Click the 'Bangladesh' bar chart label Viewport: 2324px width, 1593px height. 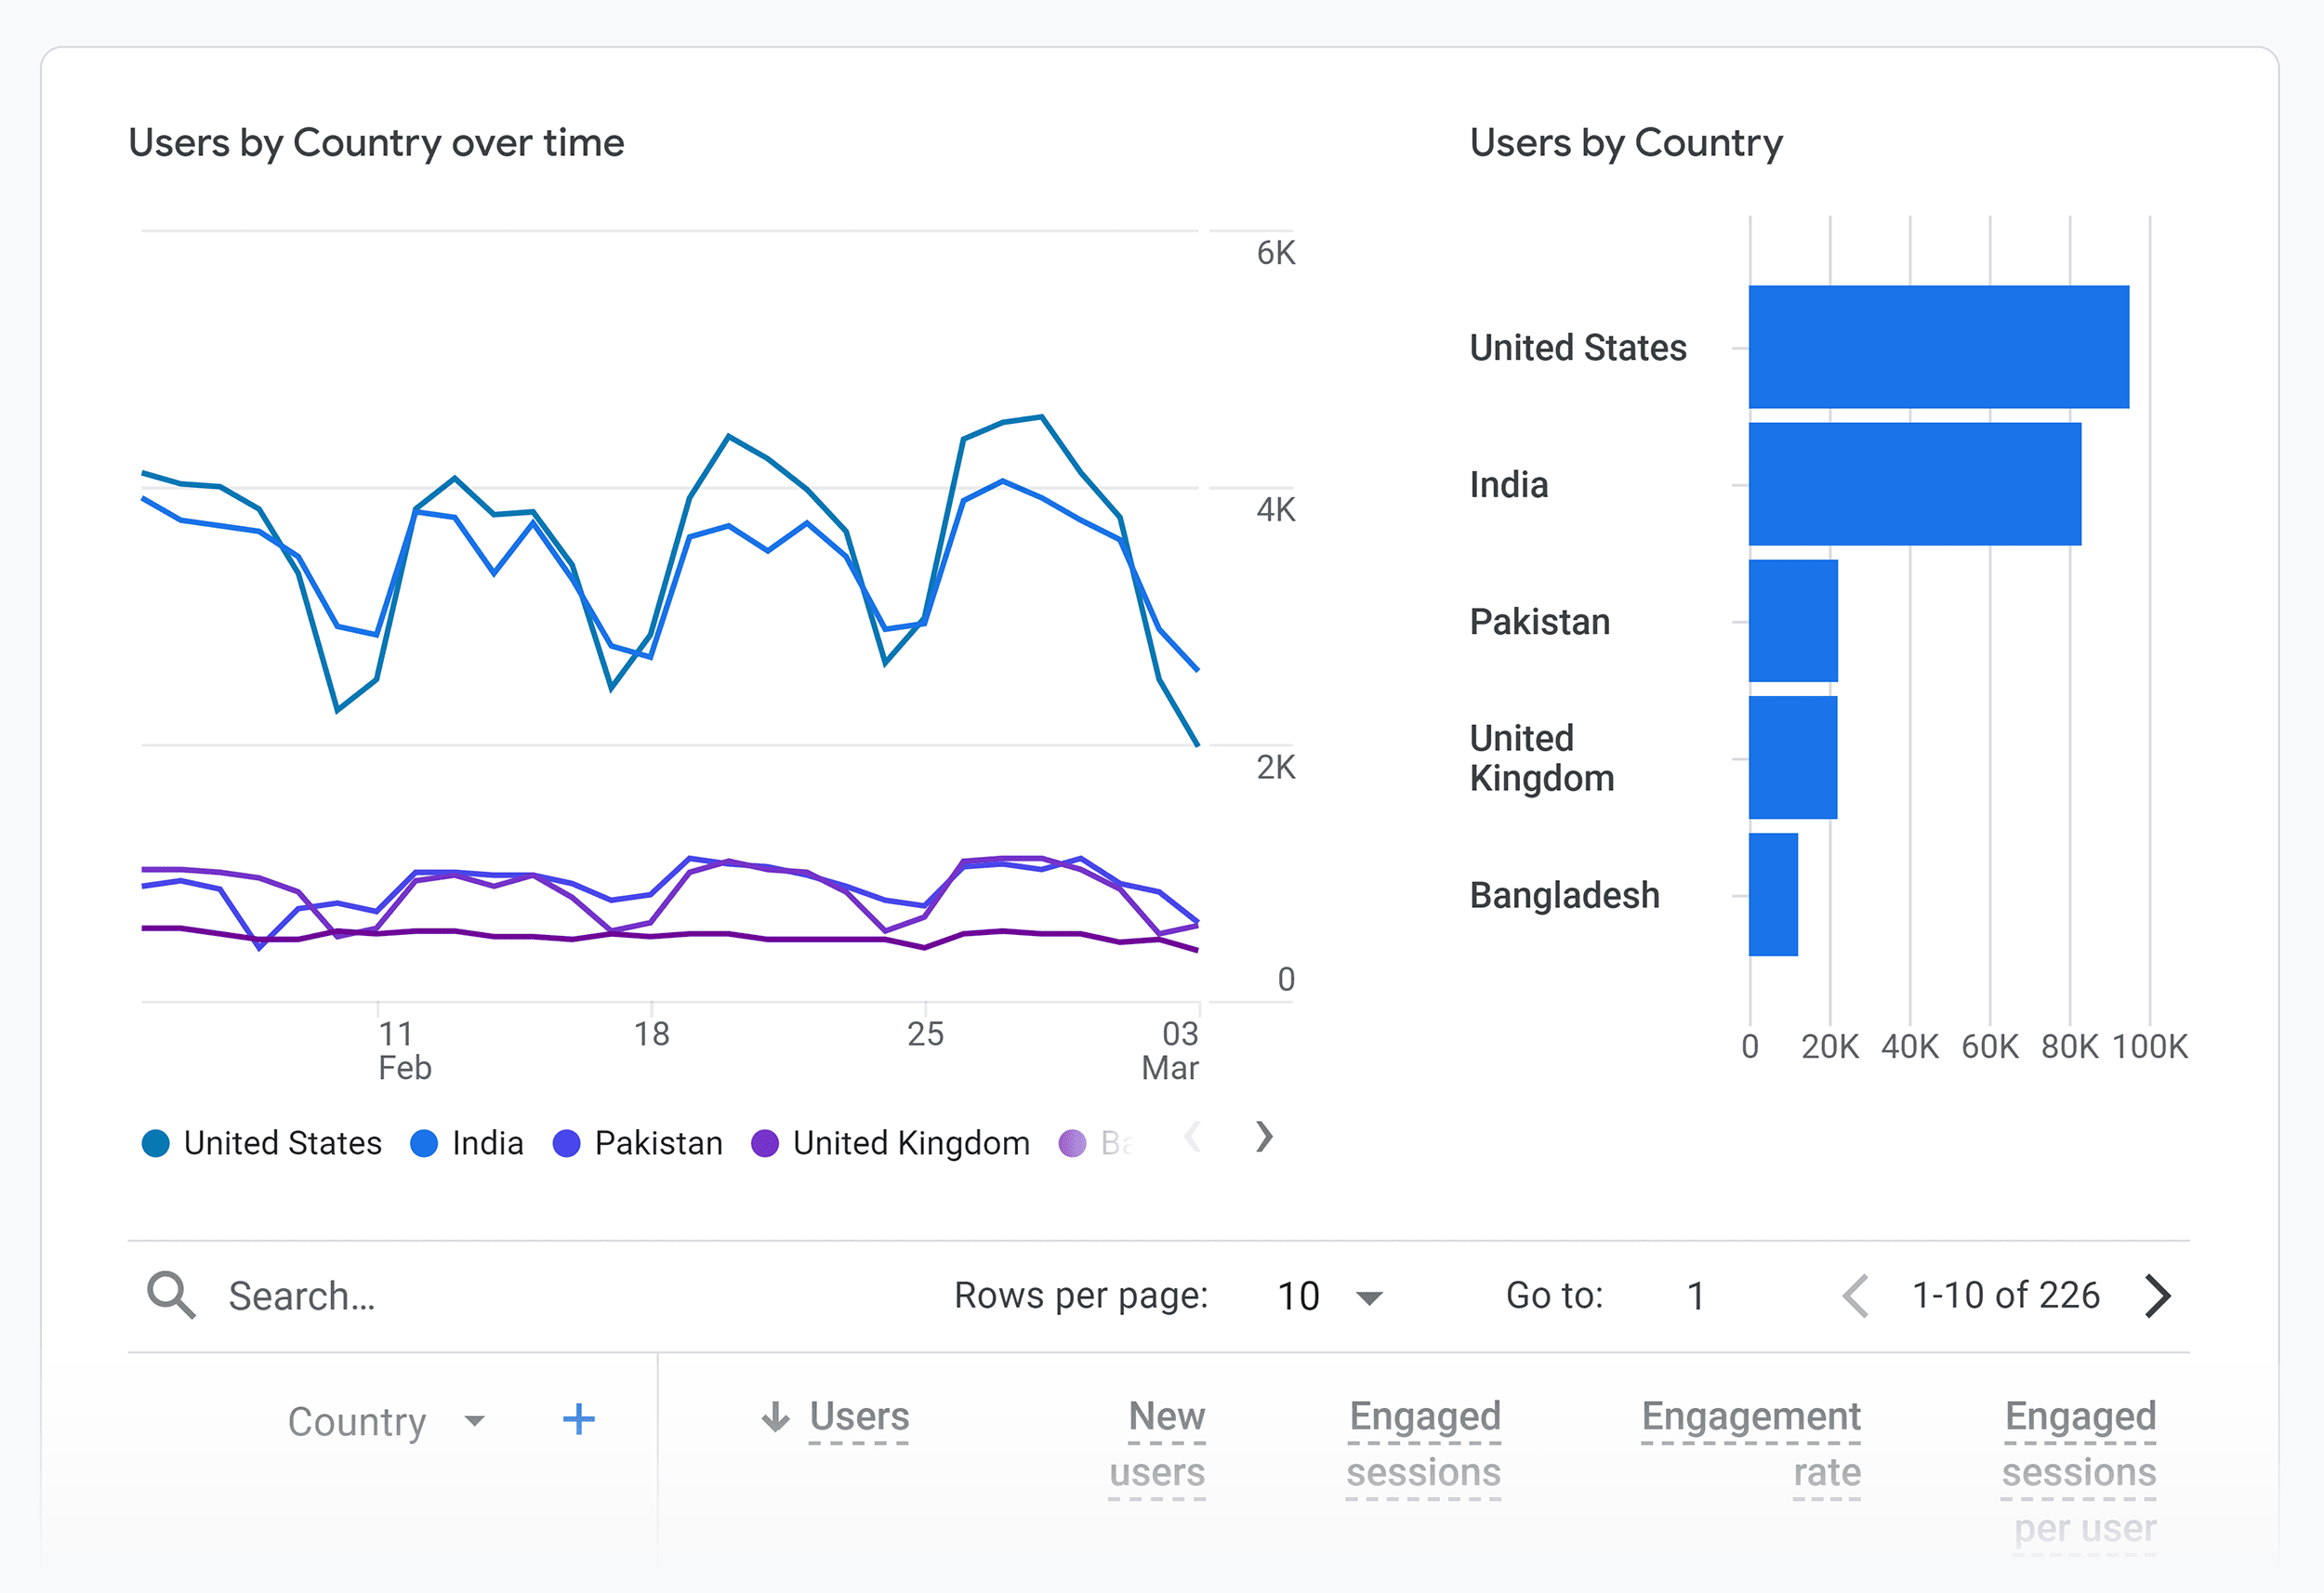click(1564, 895)
